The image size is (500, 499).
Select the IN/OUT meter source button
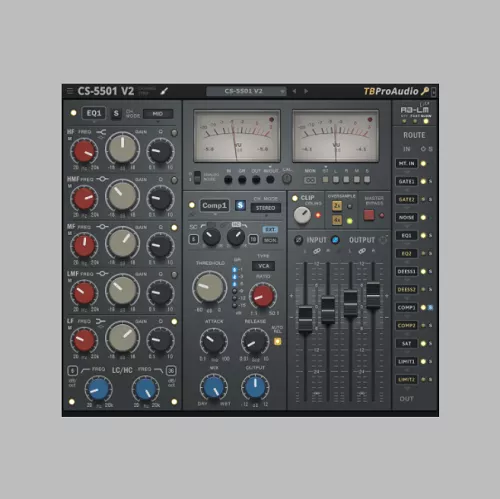tap(270, 180)
